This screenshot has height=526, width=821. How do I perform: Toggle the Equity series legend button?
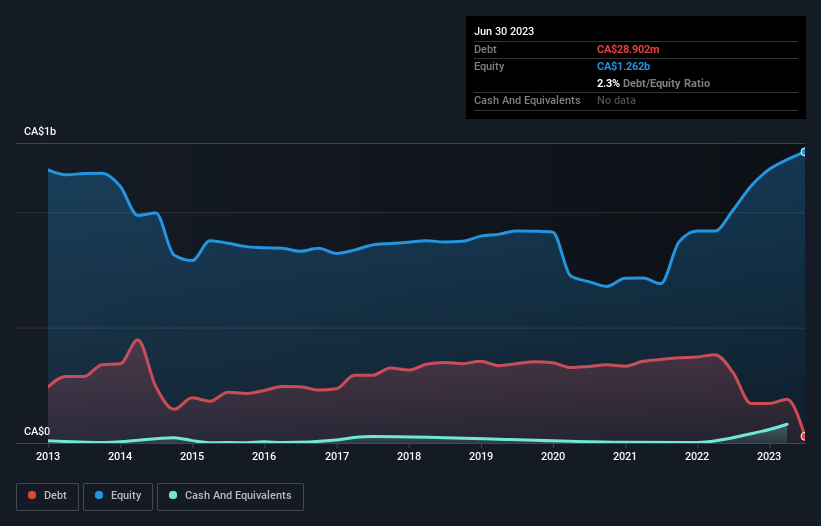[118, 496]
